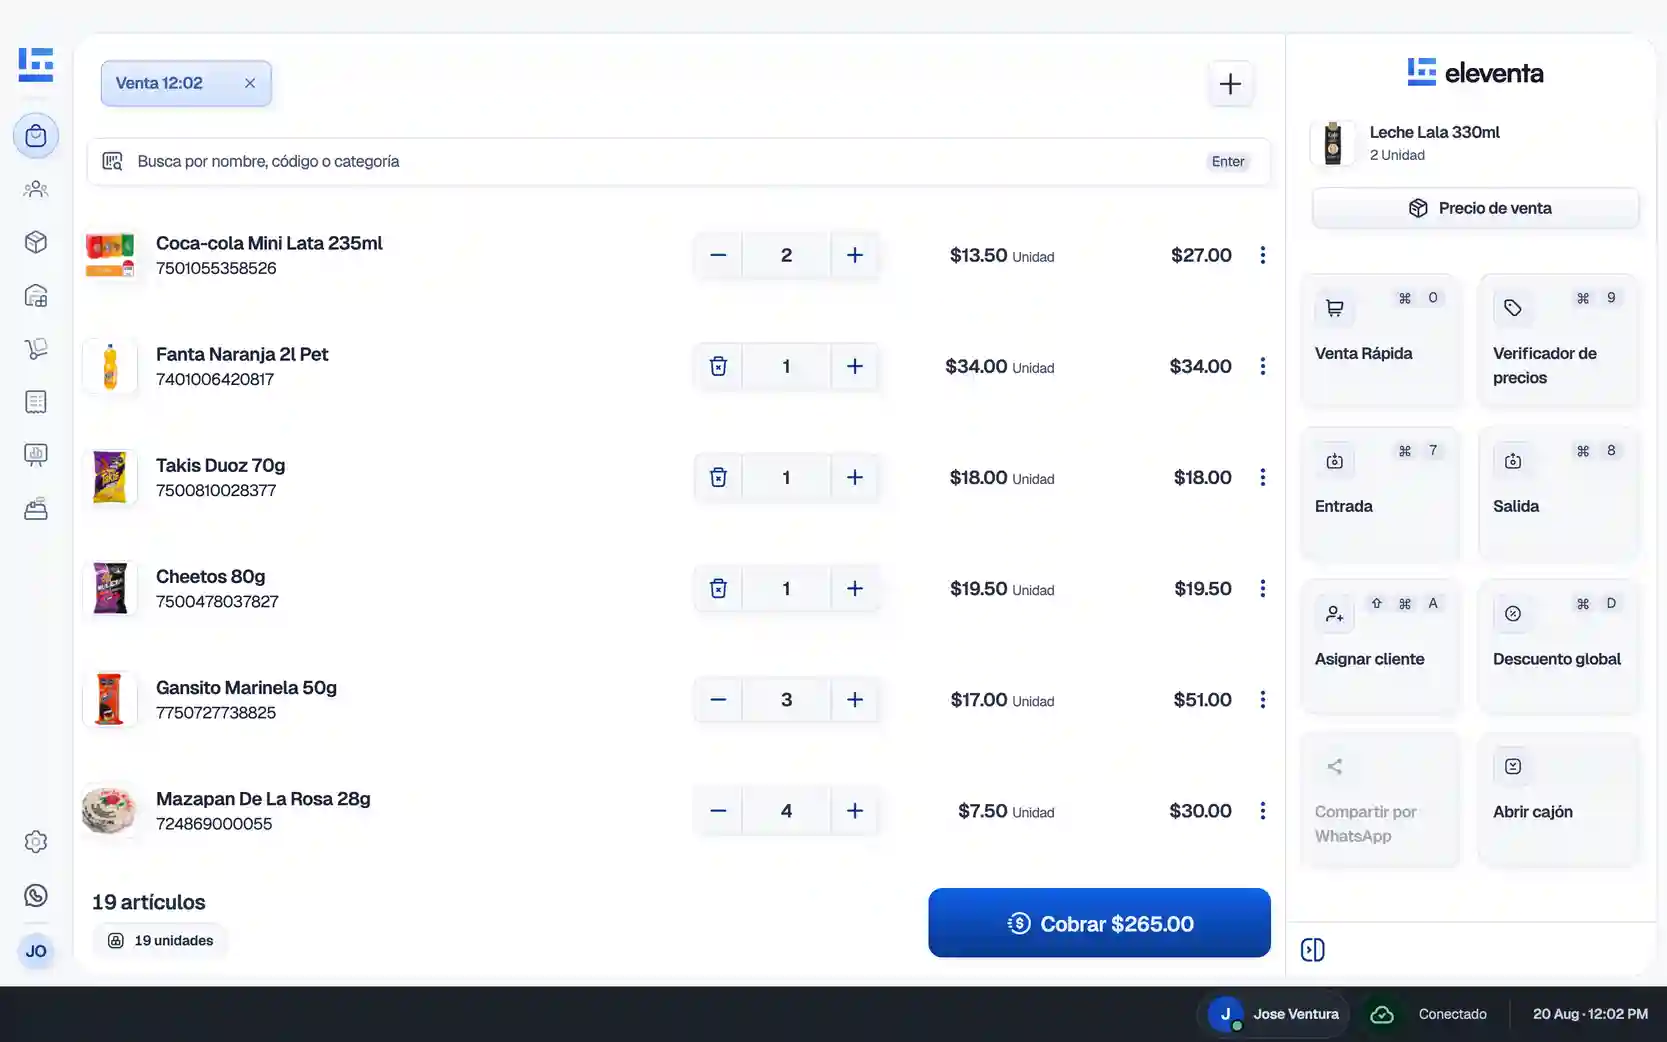The height and width of the screenshot is (1042, 1667).
Task: Open settings gear in sidebar
Action: point(36,842)
